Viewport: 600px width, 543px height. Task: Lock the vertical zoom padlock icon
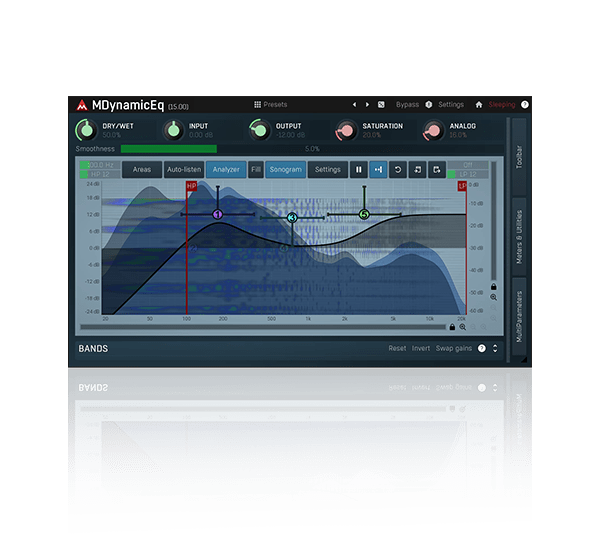point(494,286)
